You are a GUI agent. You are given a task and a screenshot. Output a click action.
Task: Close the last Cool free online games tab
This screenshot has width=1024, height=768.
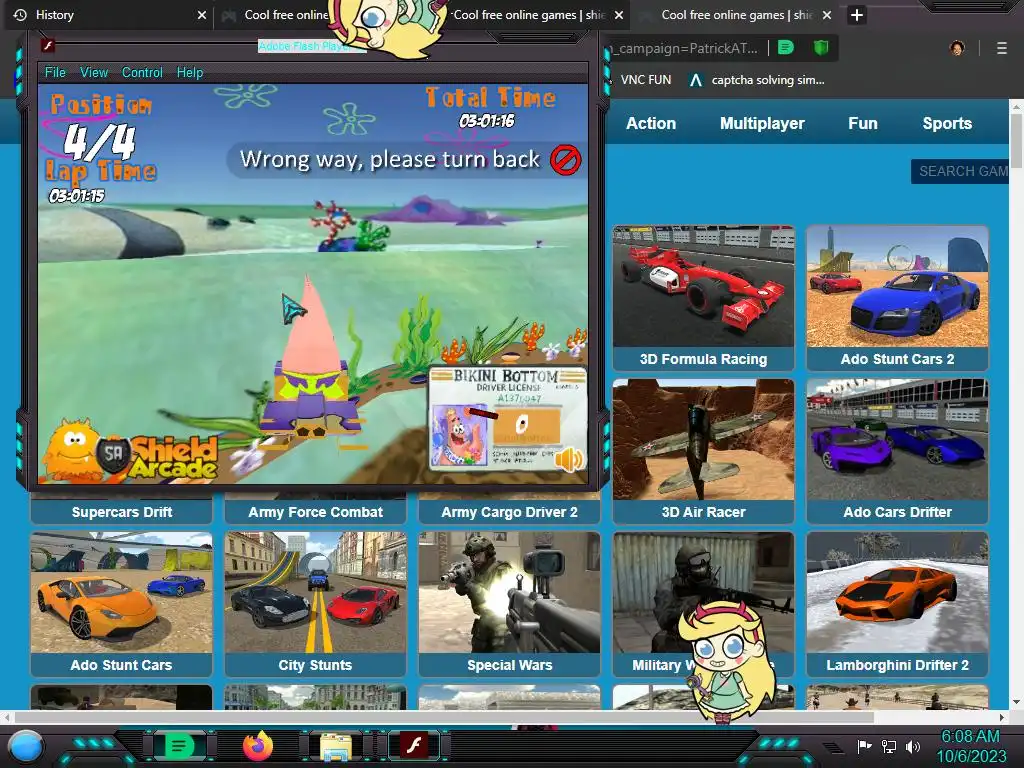[827, 14]
